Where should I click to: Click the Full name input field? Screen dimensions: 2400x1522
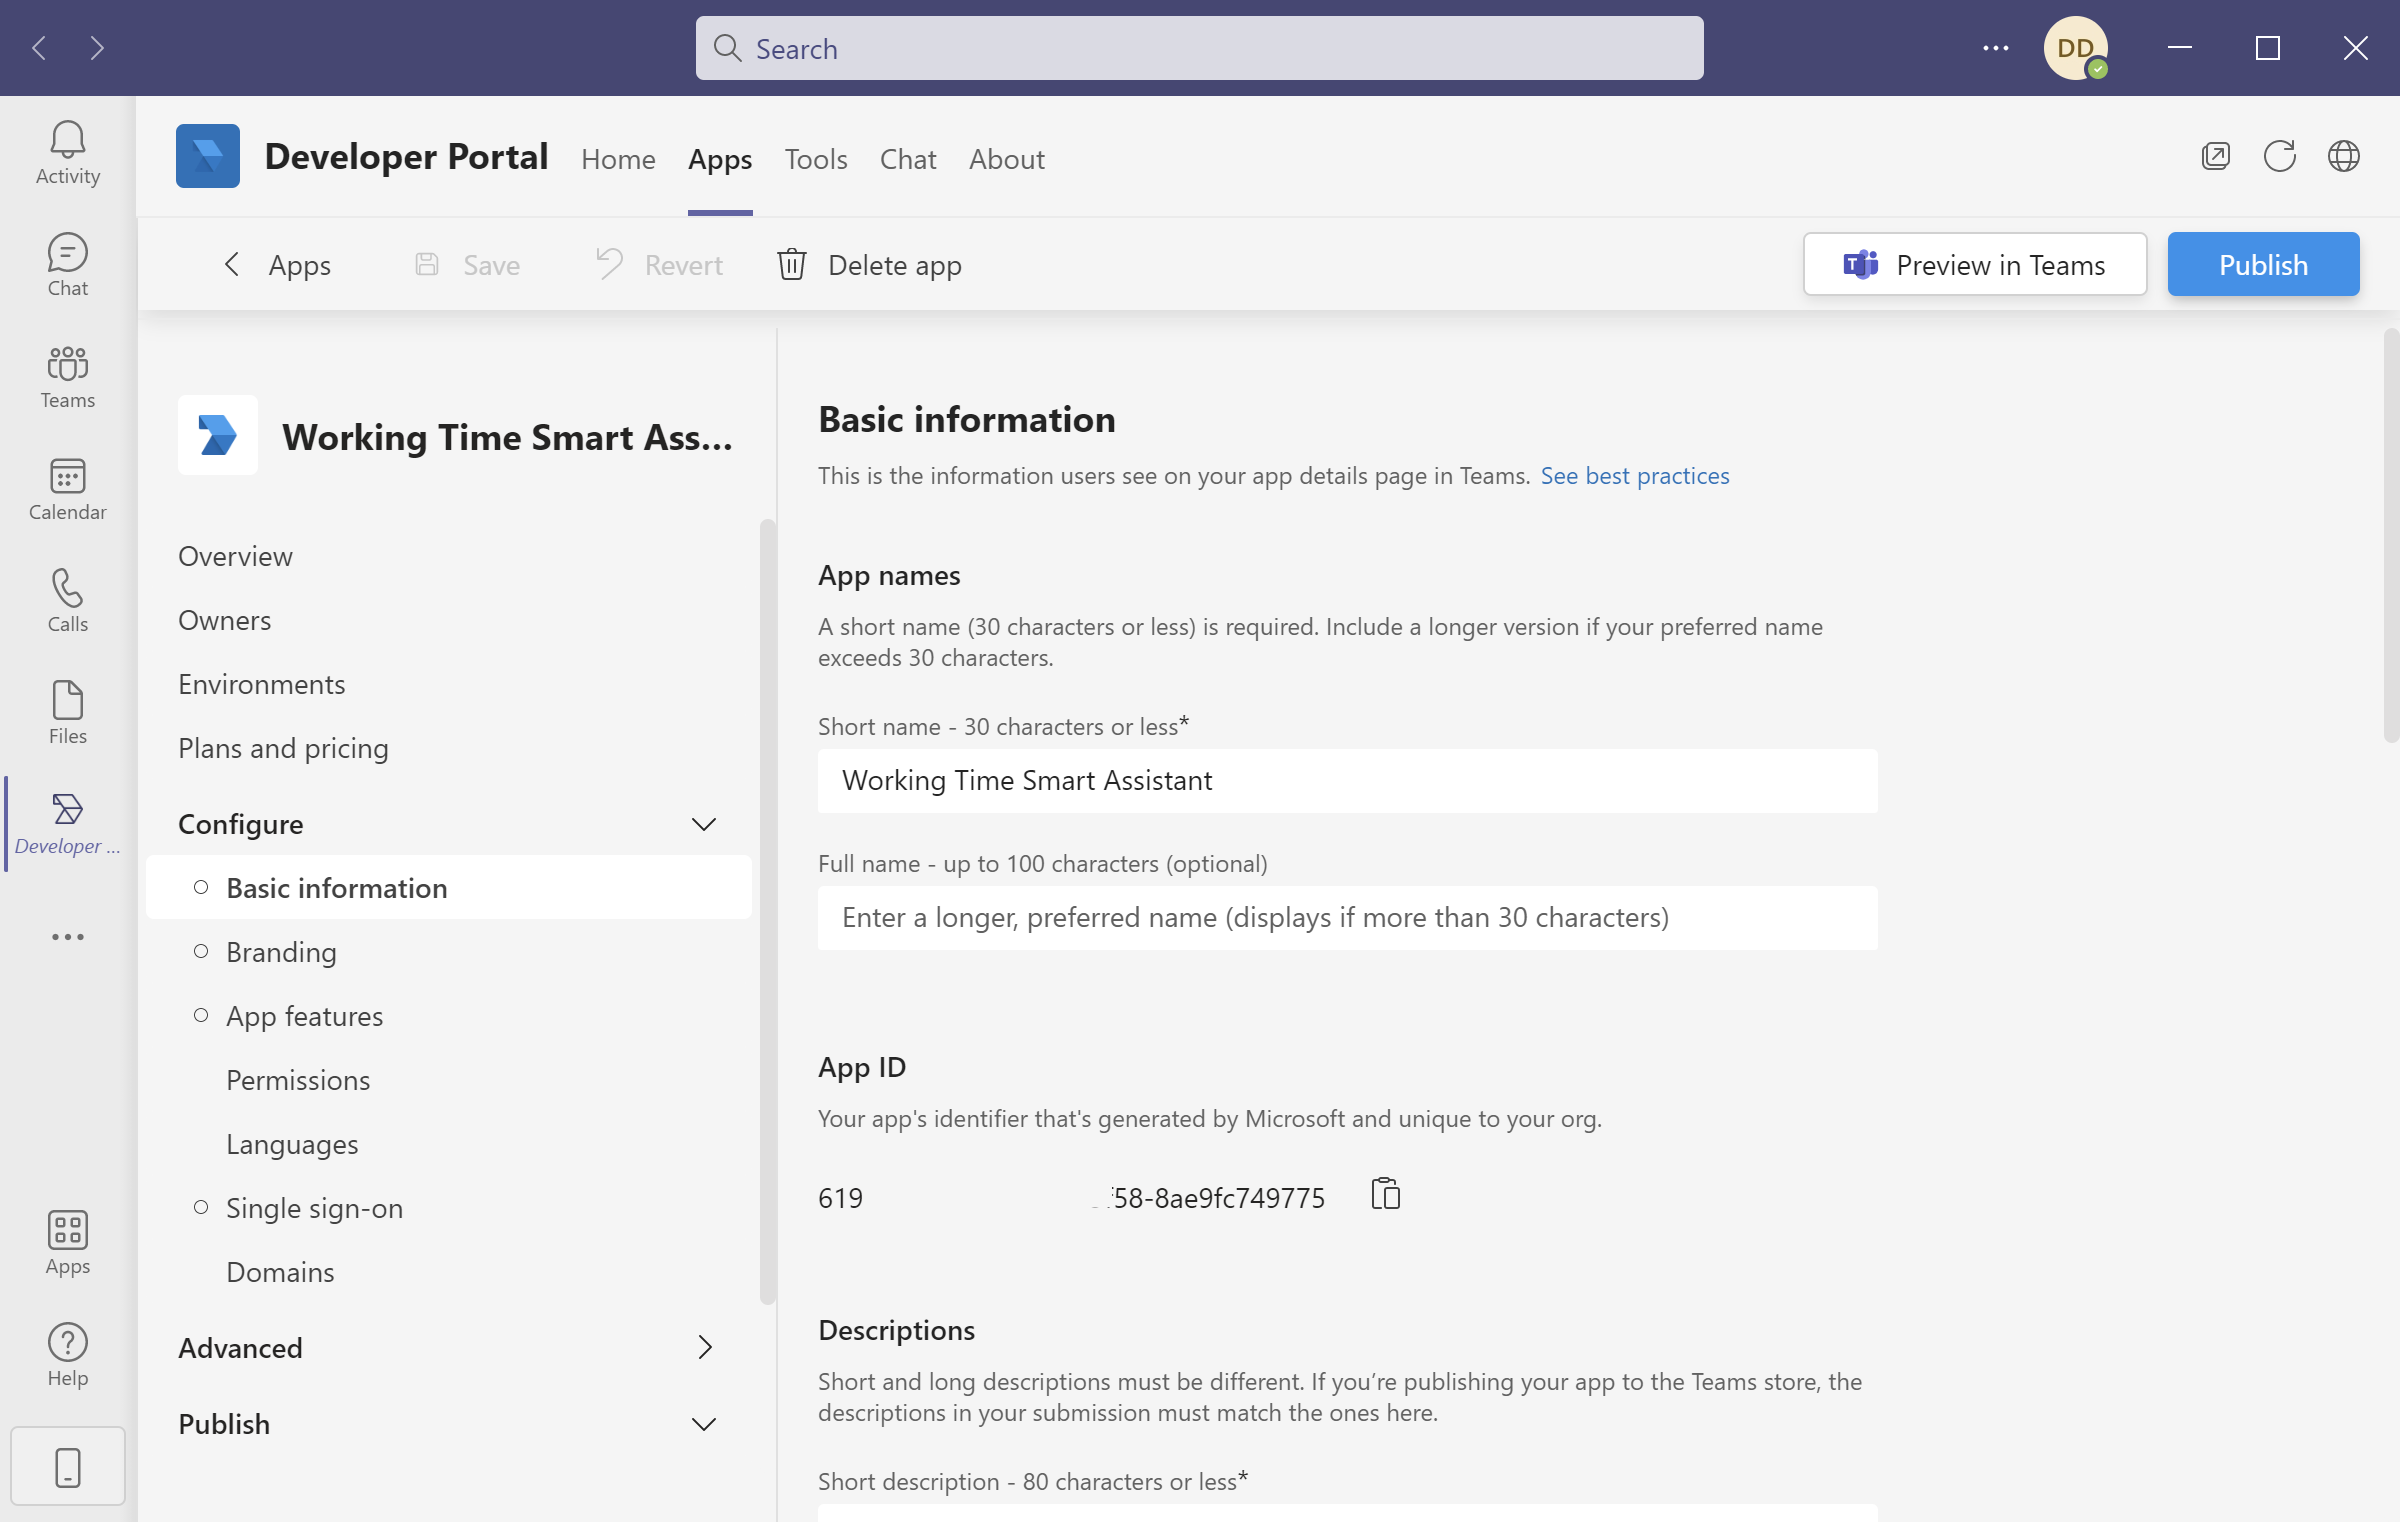(1347, 917)
